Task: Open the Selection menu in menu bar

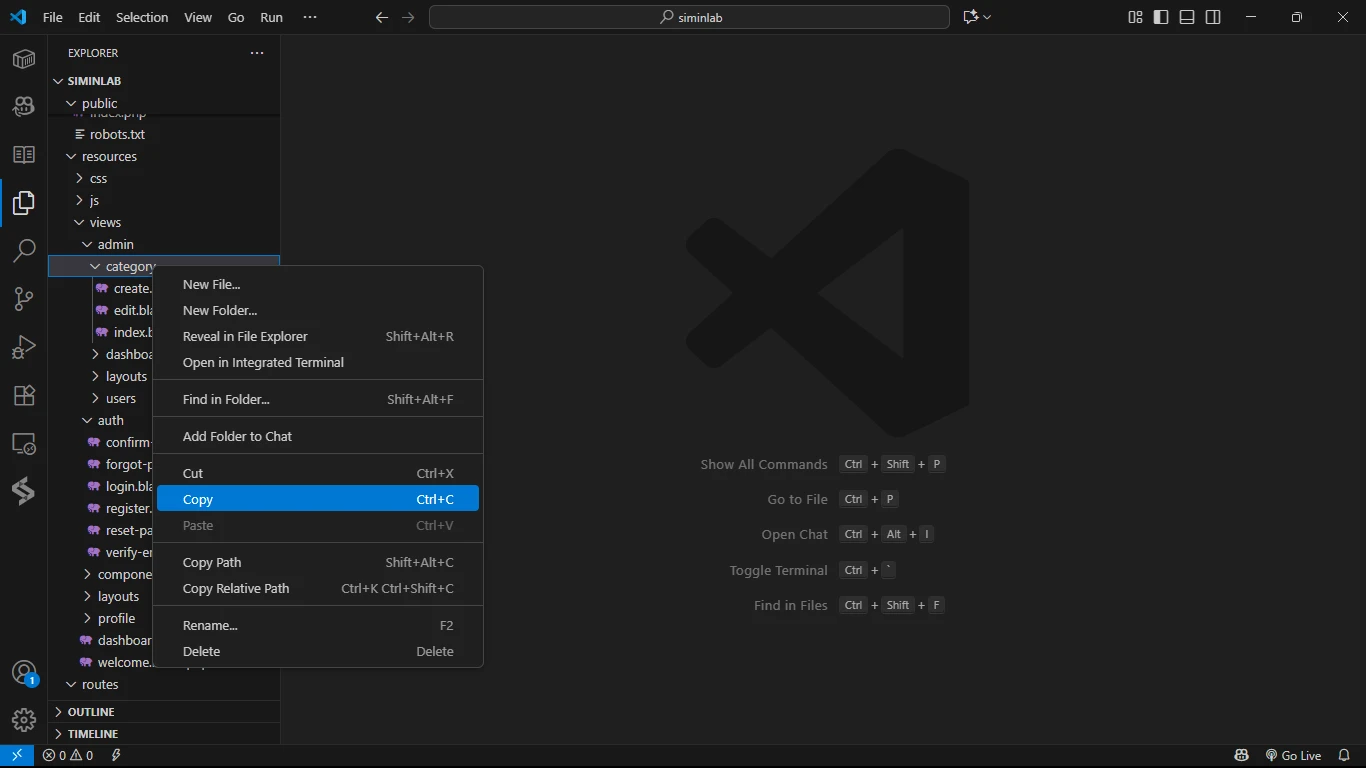Action: click(x=142, y=18)
